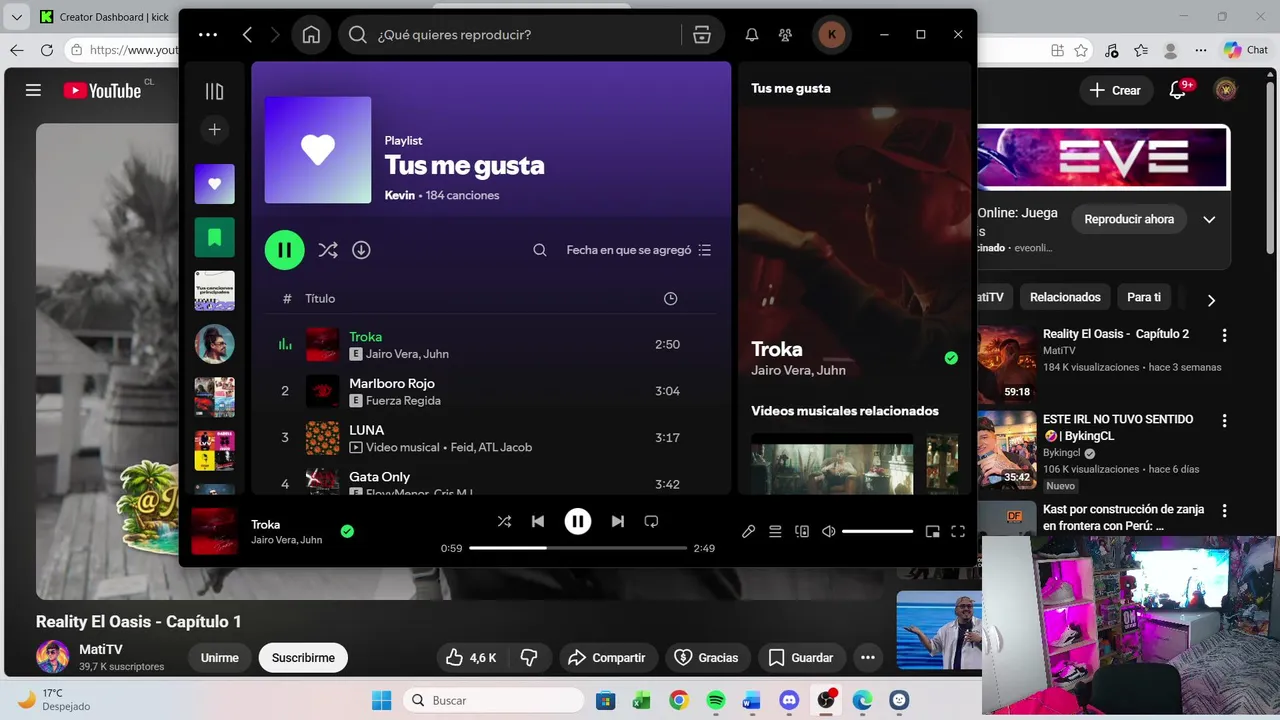Create new playlist with plus icon
The width and height of the screenshot is (1280, 720).
214,129
